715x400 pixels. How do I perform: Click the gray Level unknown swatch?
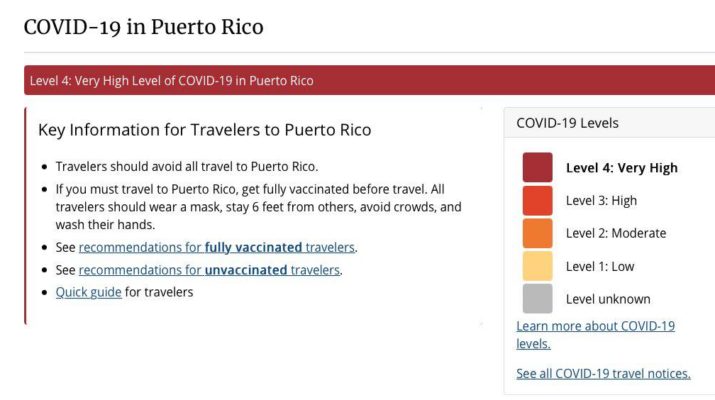(x=538, y=299)
